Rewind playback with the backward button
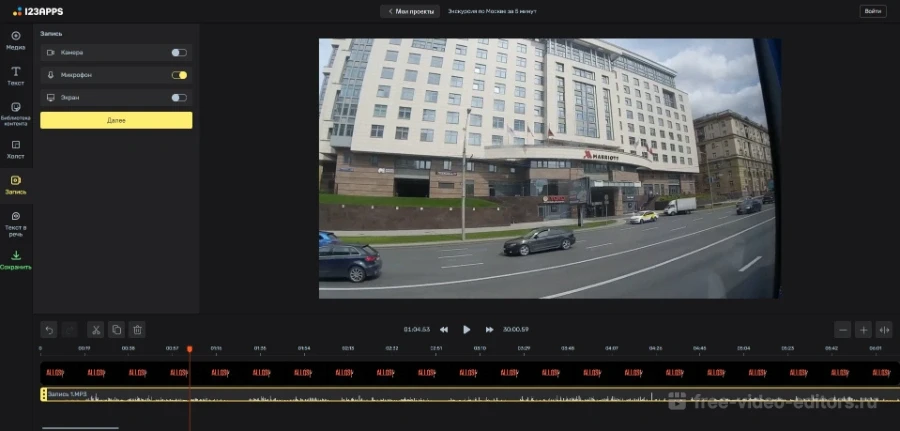Screen dimensions: 900x431 tap(444, 329)
